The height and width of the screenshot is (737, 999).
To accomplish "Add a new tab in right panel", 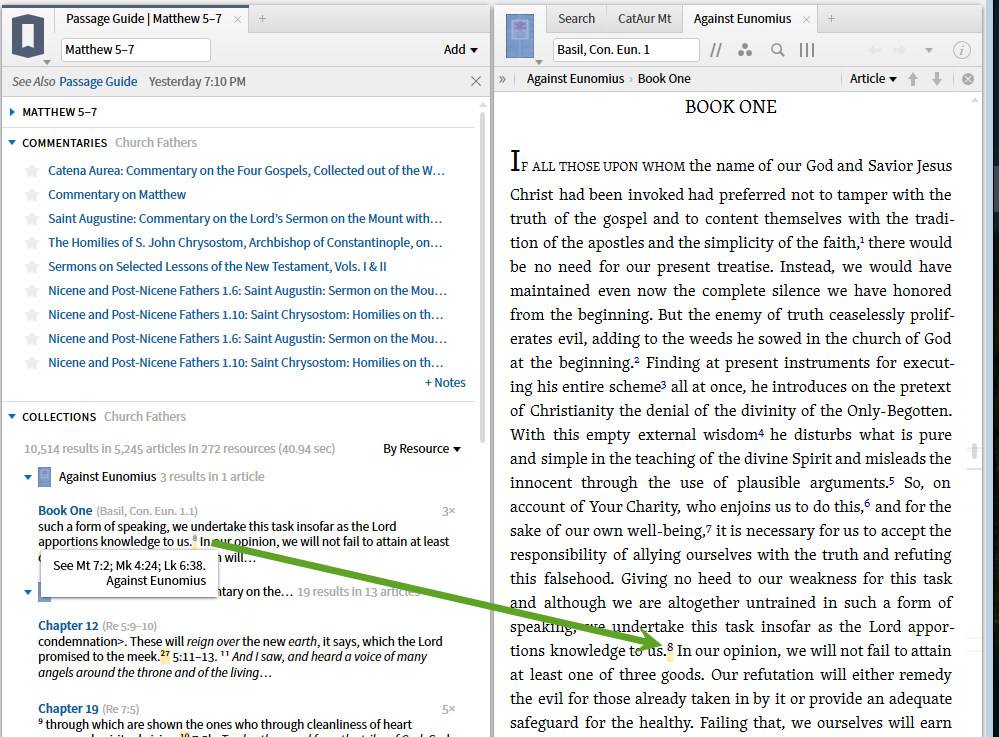I will (831, 18).
